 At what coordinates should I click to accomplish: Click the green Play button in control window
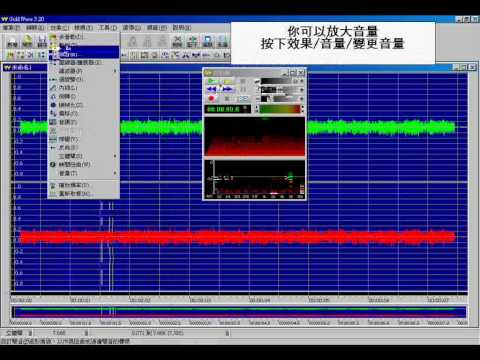click(212, 81)
